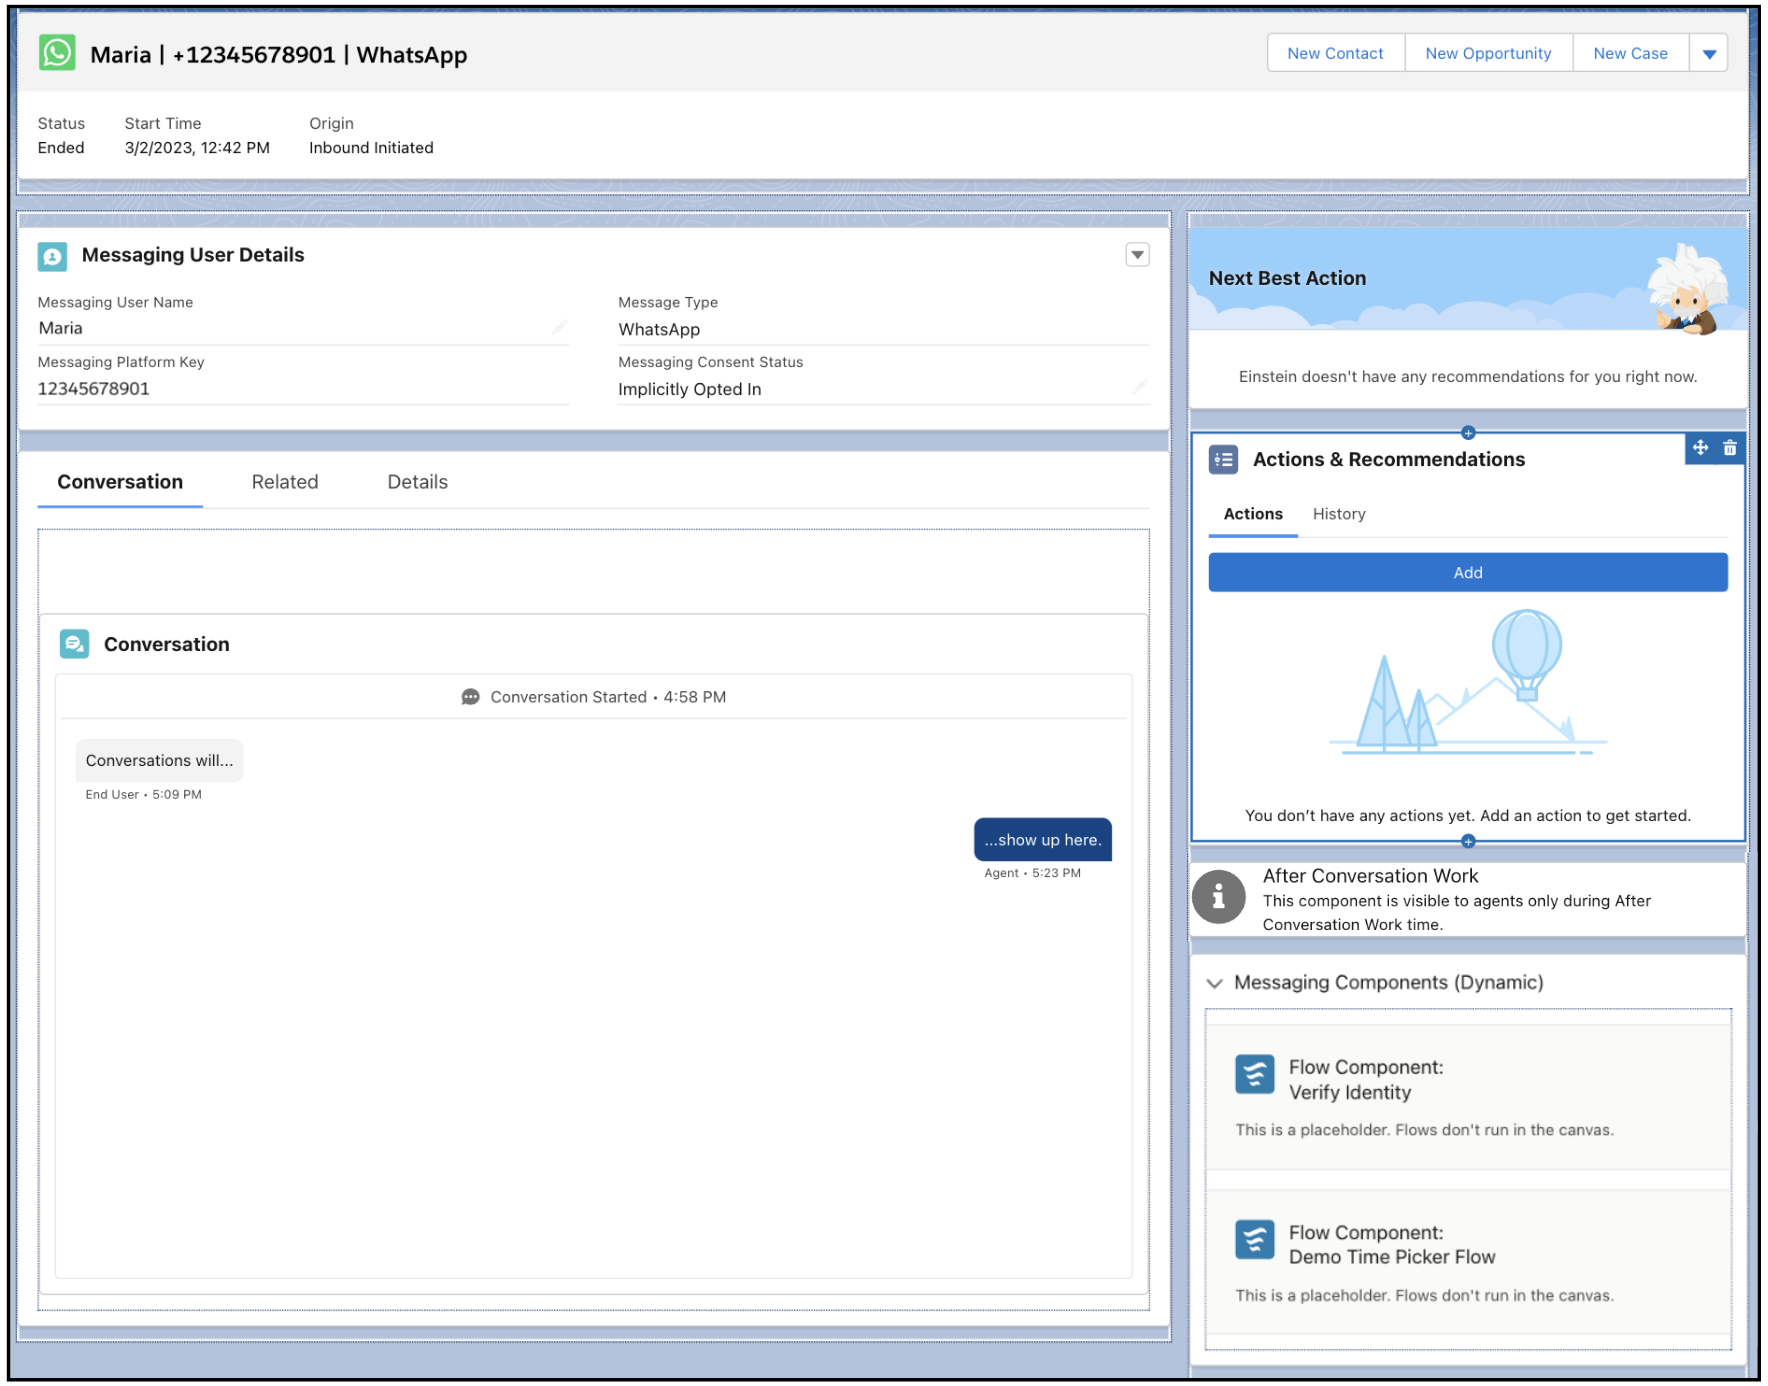This screenshot has height=1386, width=1768.
Task: Click the Messaging User Details panel icon
Action: (53, 256)
